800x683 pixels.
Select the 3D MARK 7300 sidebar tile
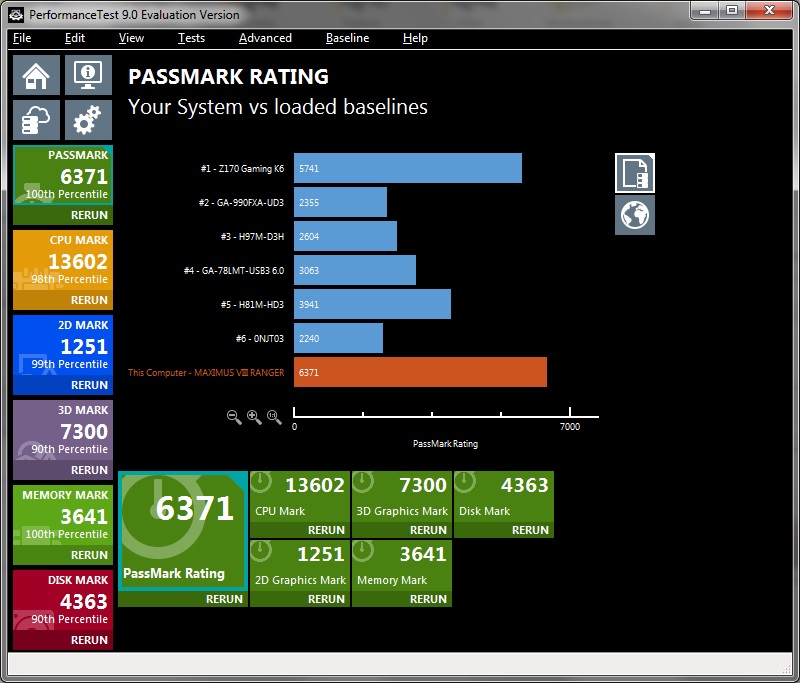click(63, 430)
